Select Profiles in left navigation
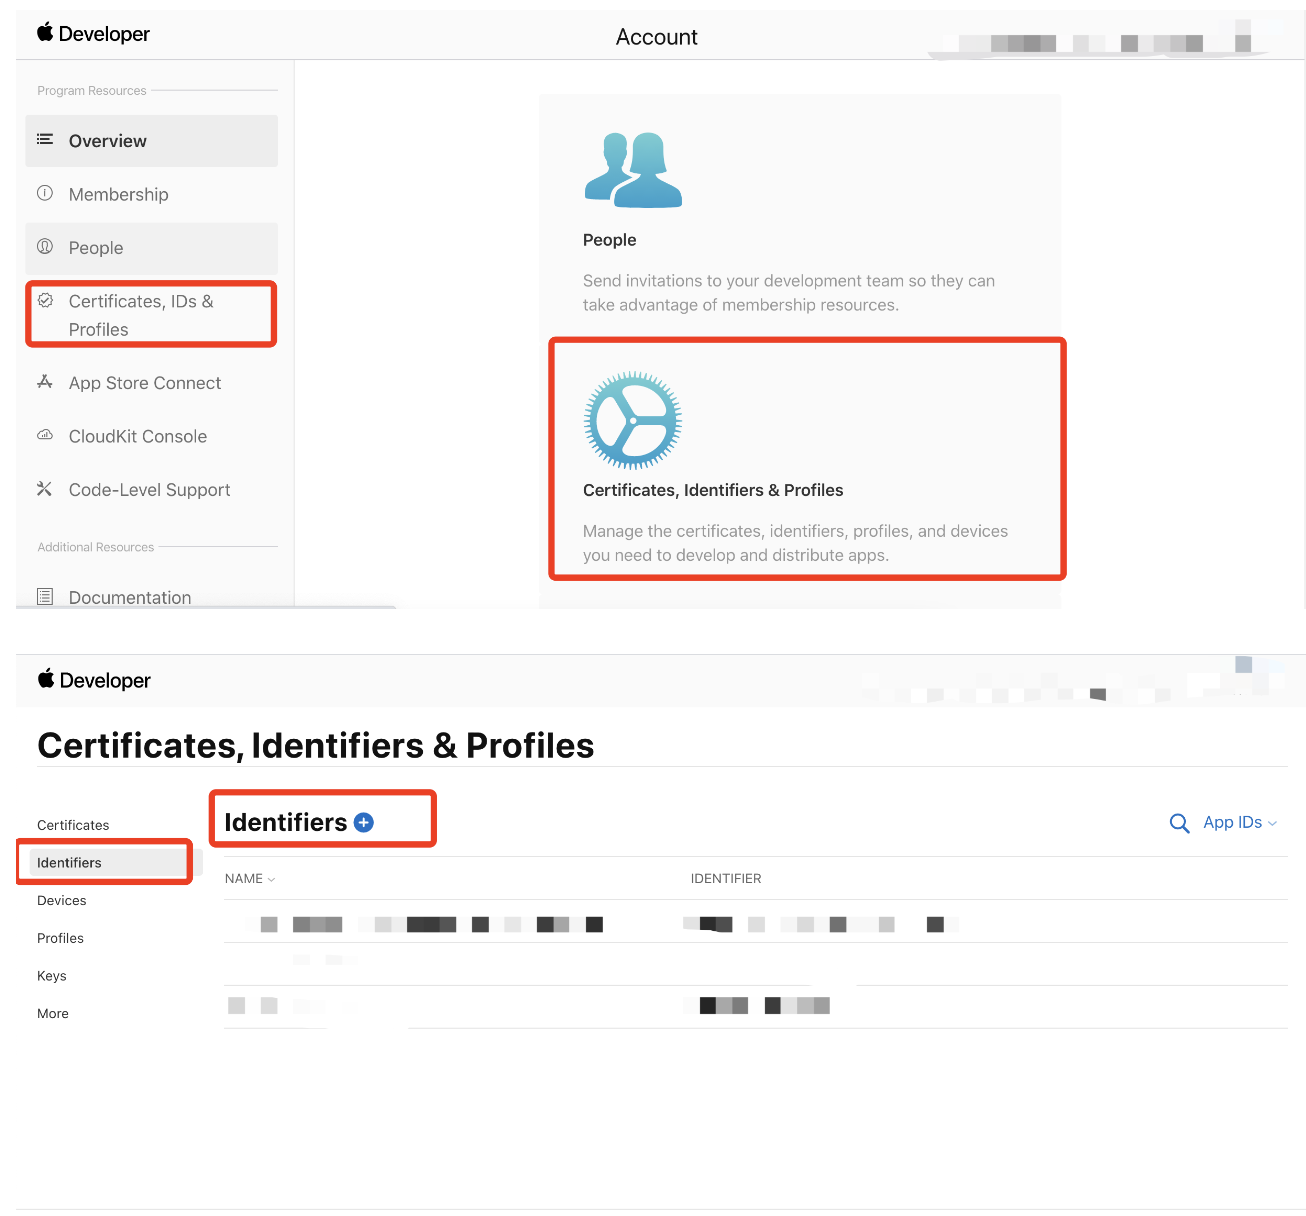 click(60, 938)
